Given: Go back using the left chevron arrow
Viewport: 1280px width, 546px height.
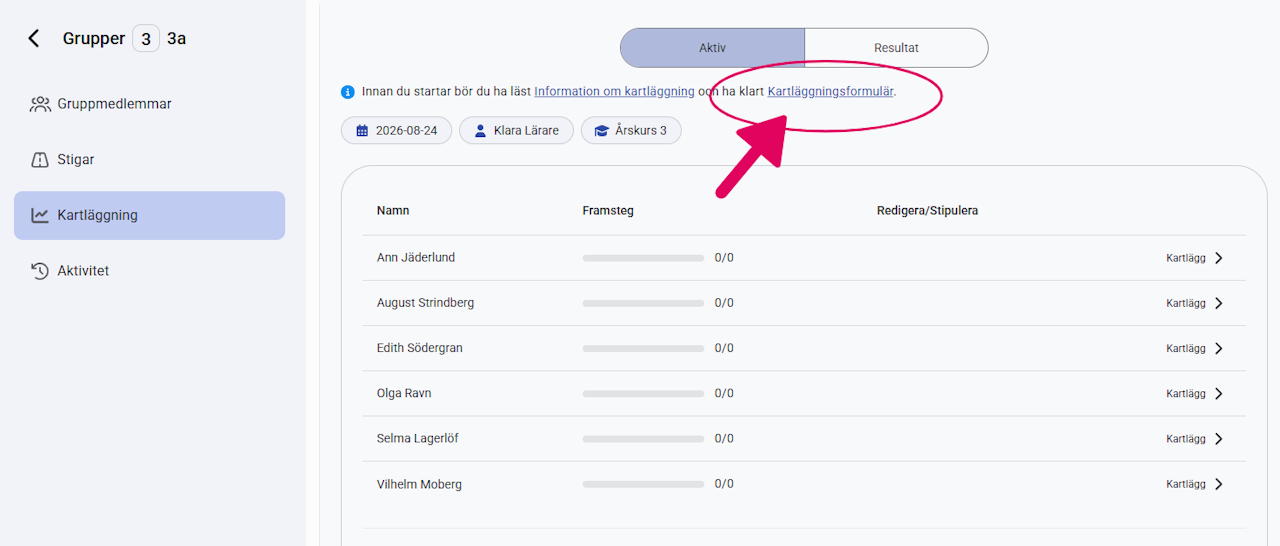Looking at the screenshot, I should coord(34,38).
